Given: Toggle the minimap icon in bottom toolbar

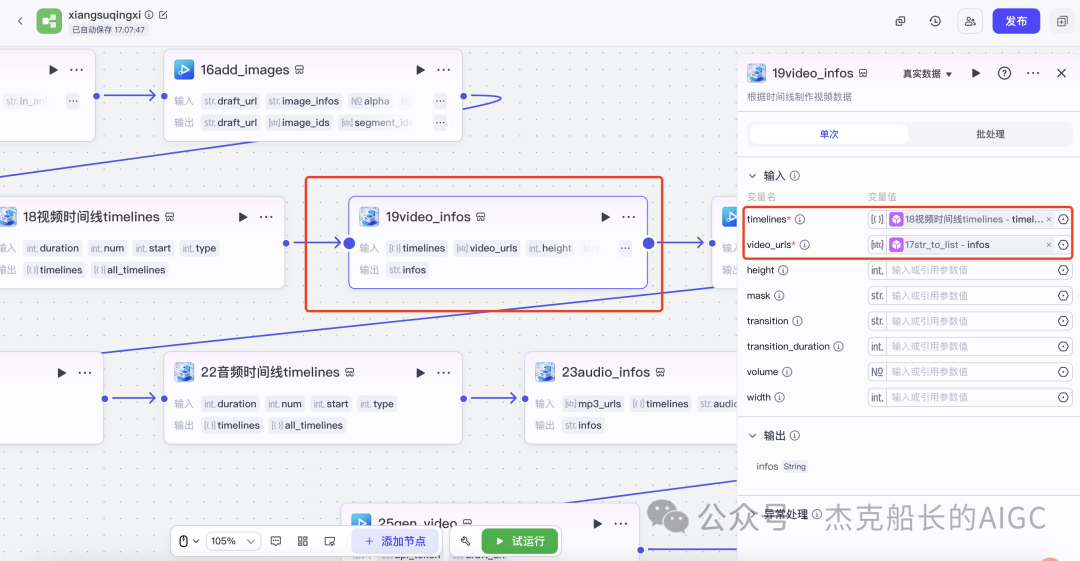Looking at the screenshot, I should [x=330, y=541].
